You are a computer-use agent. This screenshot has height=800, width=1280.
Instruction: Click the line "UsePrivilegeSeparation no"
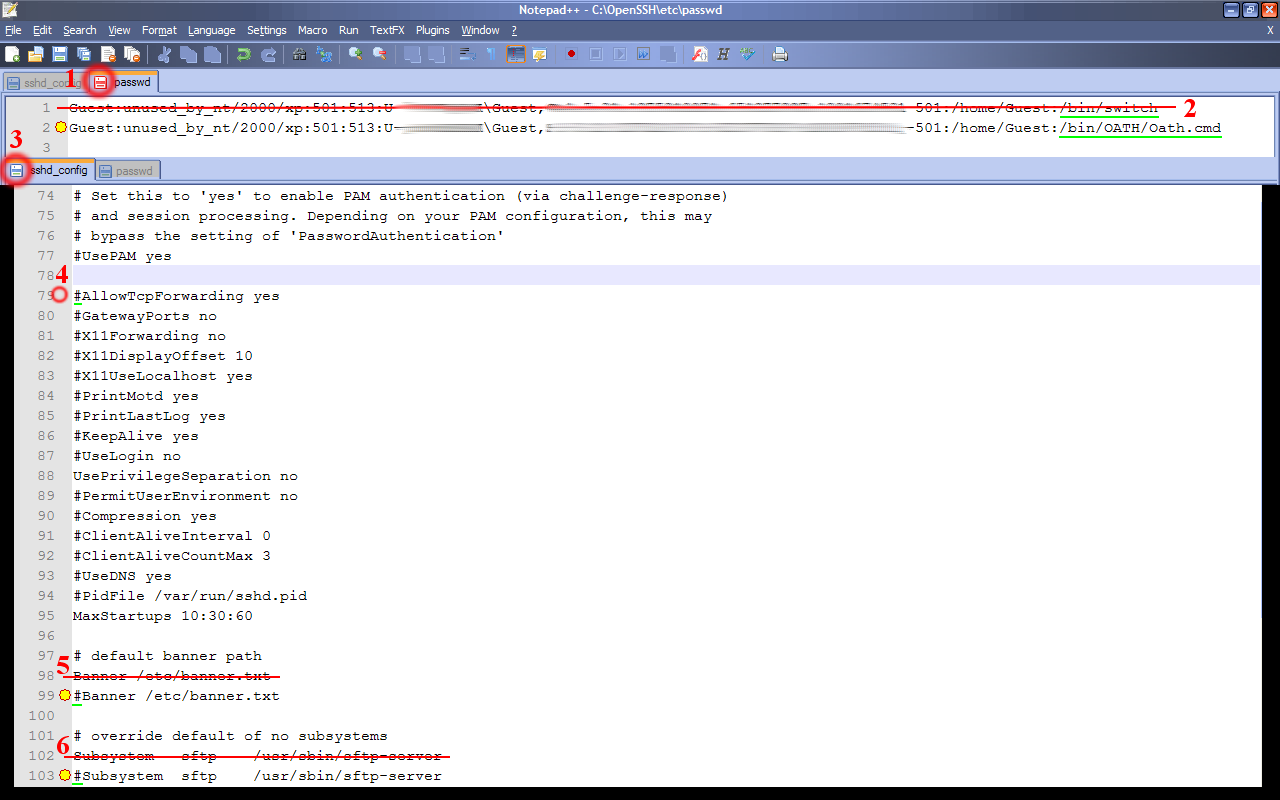pos(185,476)
